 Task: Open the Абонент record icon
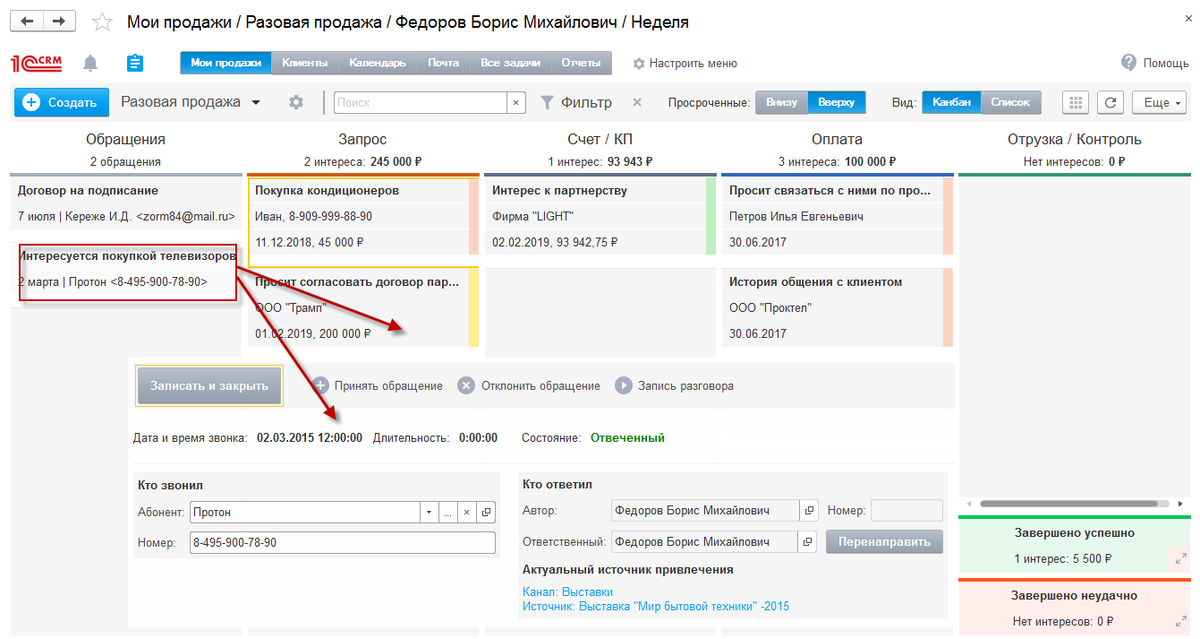486,512
